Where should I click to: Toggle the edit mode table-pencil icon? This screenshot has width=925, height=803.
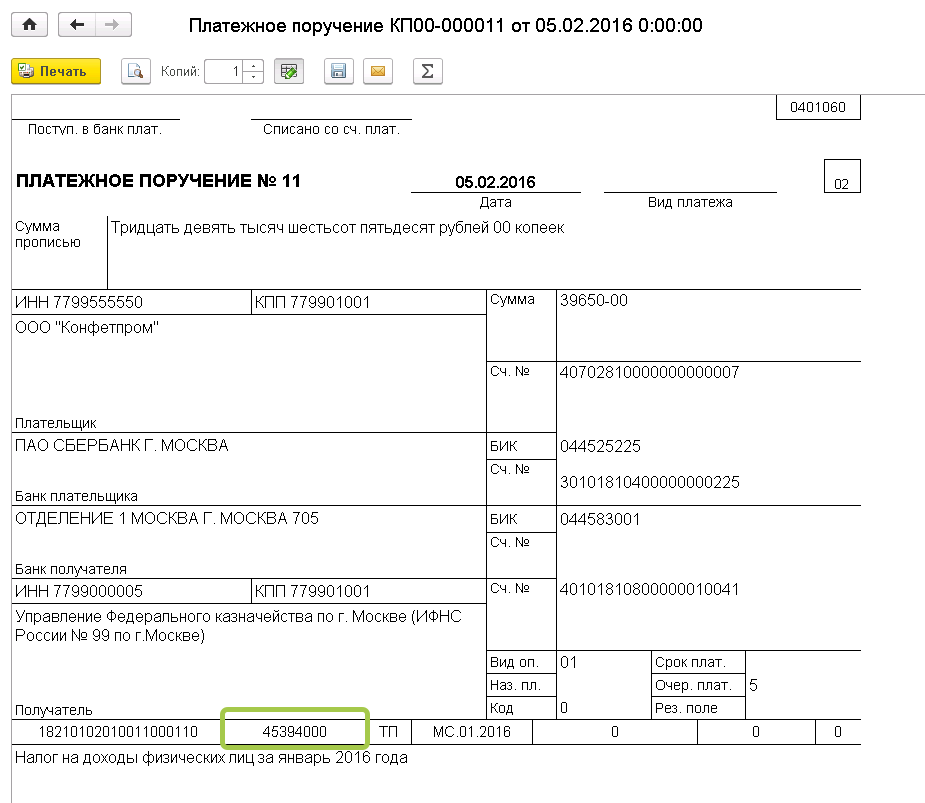289,71
